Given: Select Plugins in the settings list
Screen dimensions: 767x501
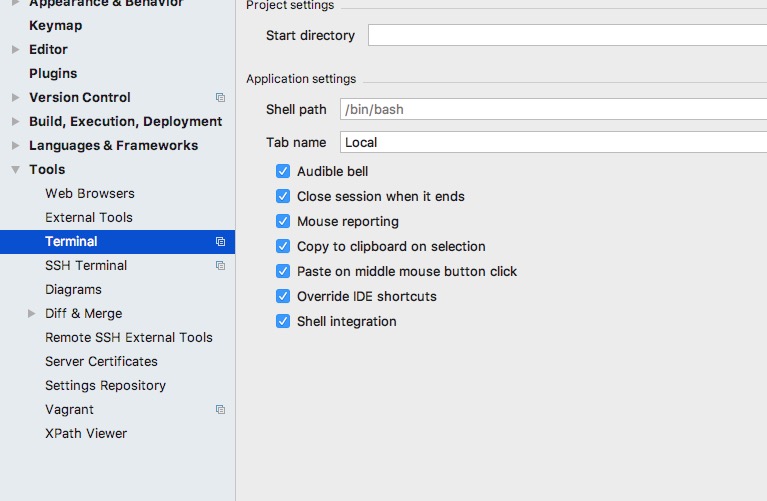Looking at the screenshot, I should [53, 73].
